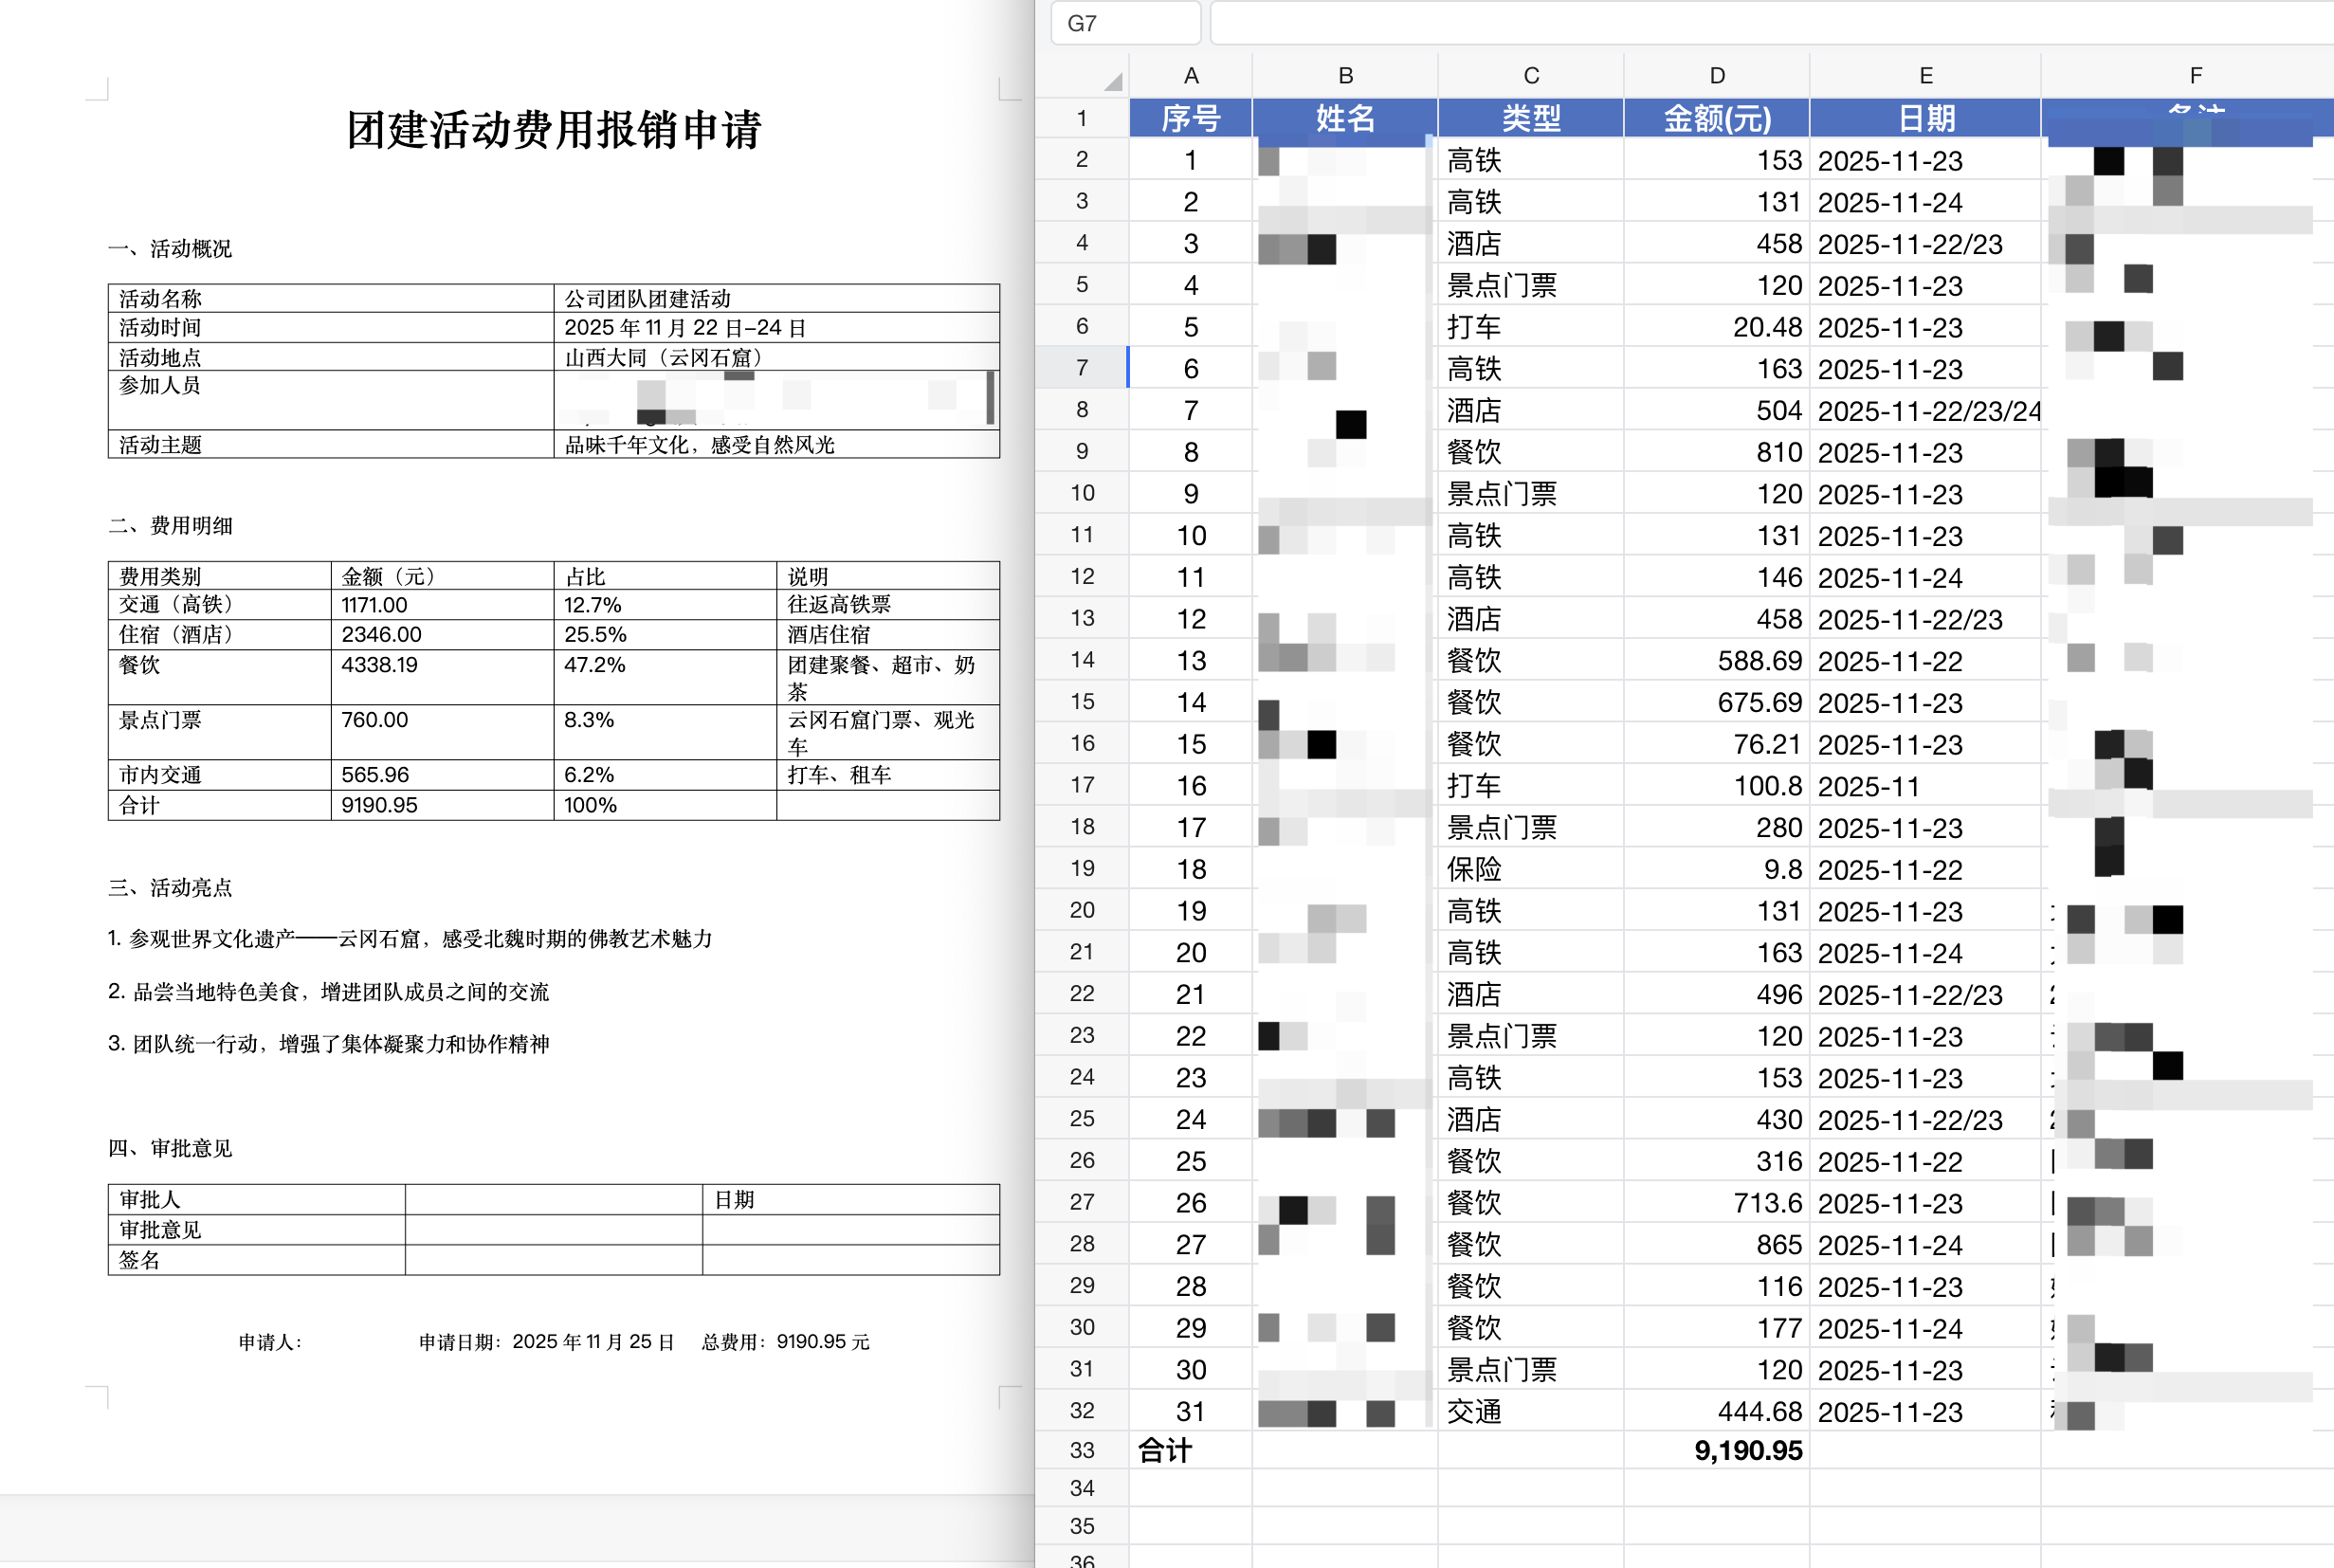Click the 序号 header cell
2334x1568 pixels.
[x=1190, y=118]
